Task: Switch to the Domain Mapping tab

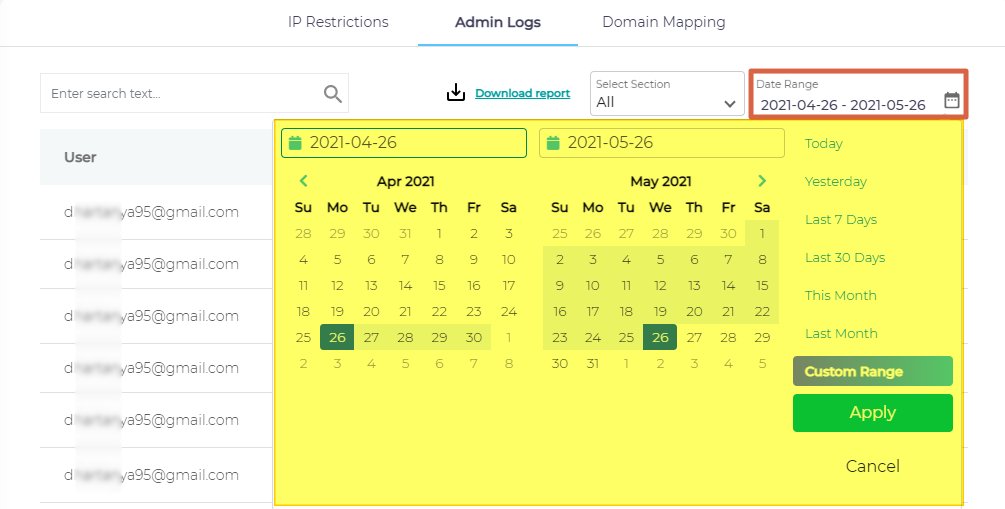Action: 664,22
